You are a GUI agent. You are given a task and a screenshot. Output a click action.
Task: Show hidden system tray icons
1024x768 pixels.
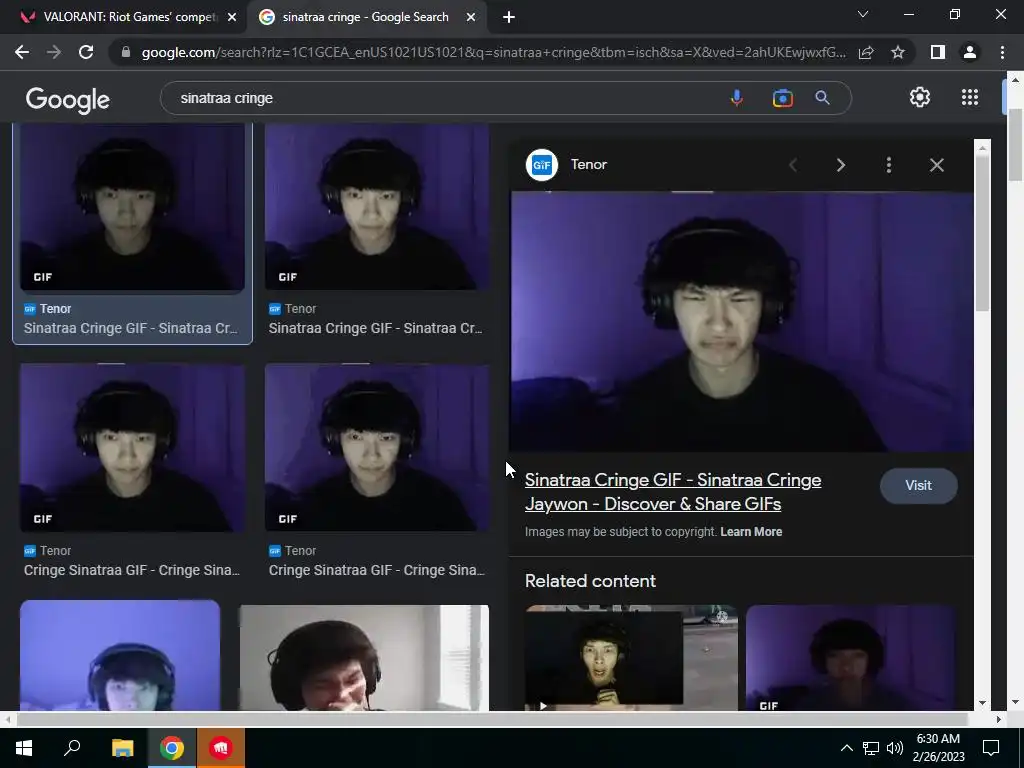(846, 748)
